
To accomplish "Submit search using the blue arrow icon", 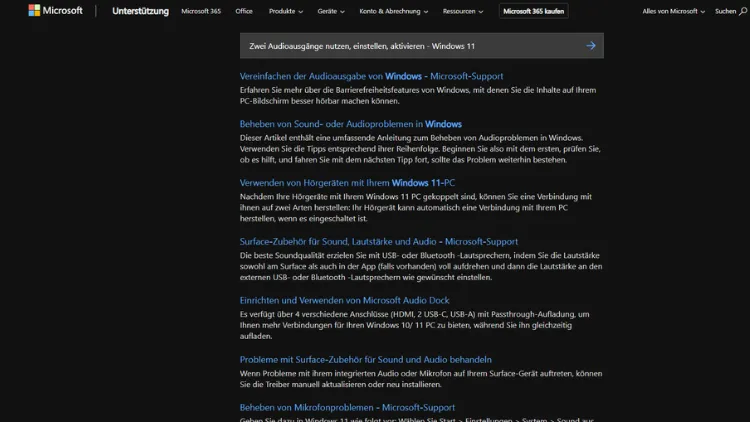I will 591,46.
